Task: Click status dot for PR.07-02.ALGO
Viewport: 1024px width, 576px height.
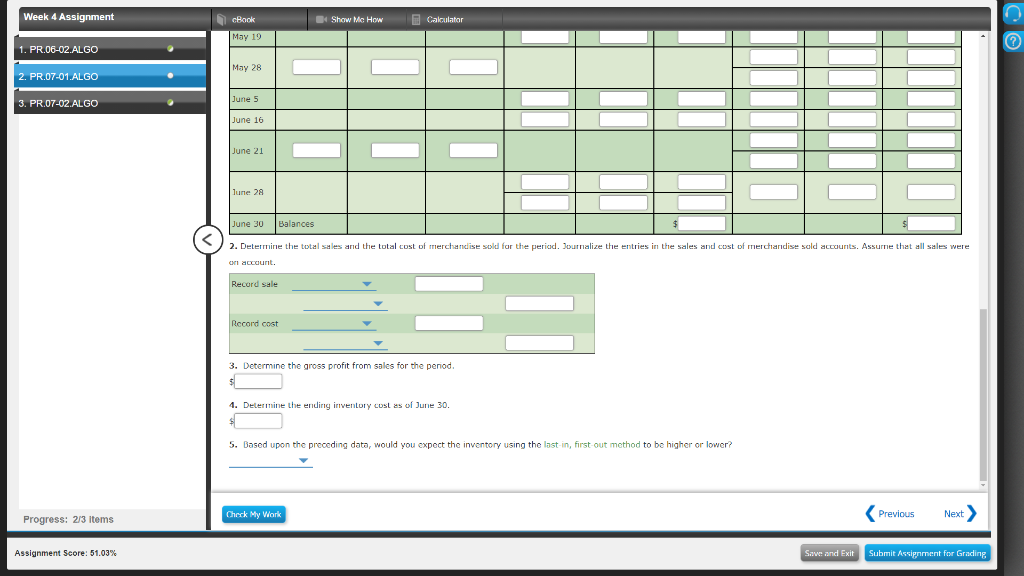Action: (x=170, y=103)
